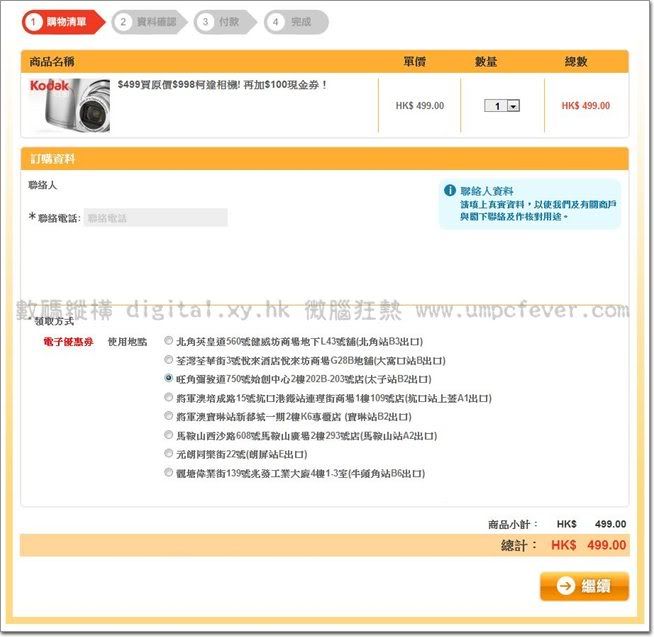Select the 北角英皇道560號 pickup location
The width and height of the screenshot is (654, 637).
tap(168, 341)
